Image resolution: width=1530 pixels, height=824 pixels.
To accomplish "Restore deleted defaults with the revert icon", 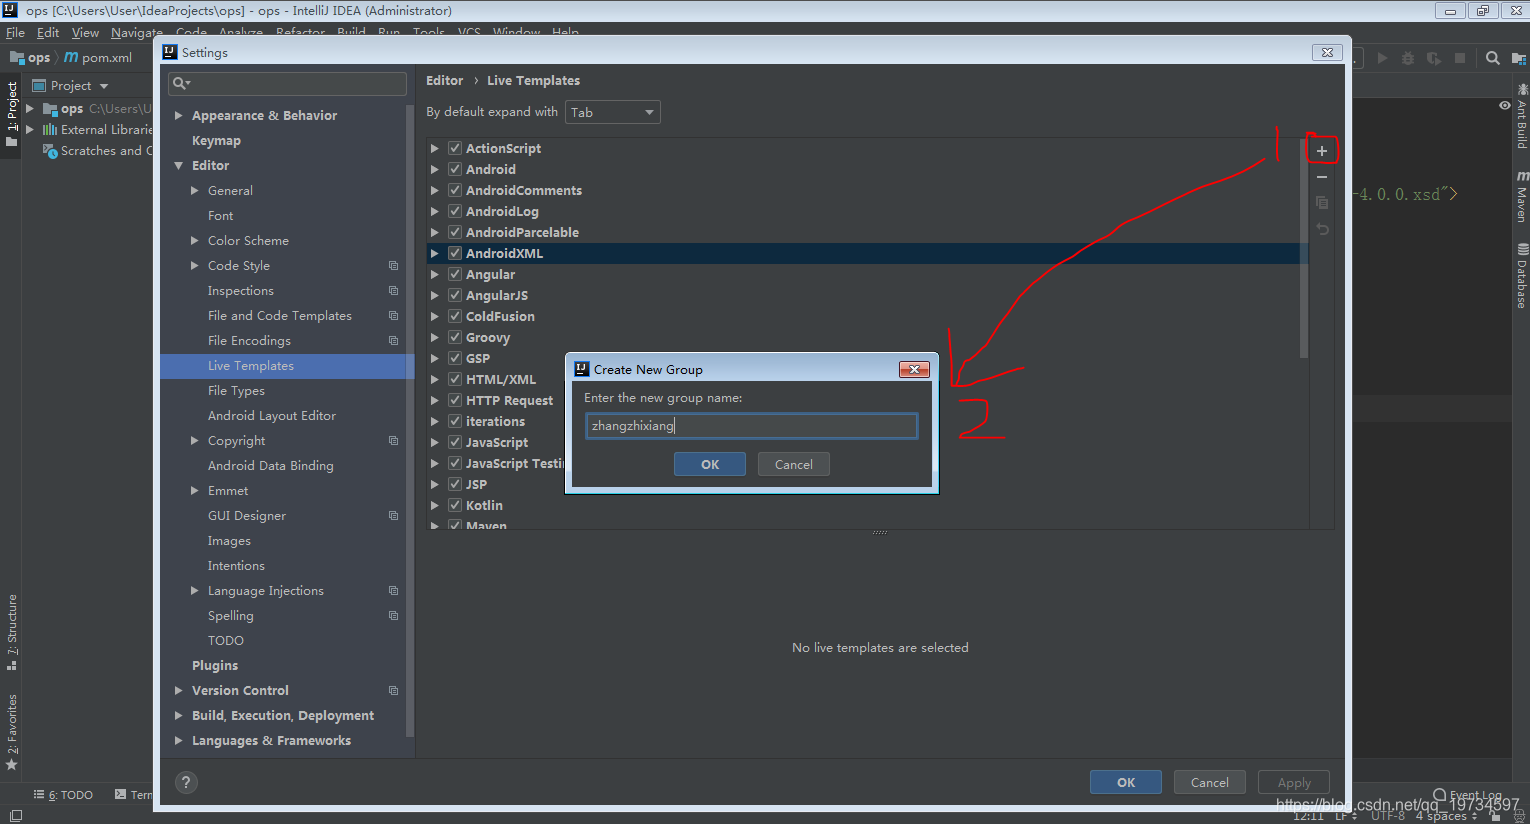I will (1321, 229).
